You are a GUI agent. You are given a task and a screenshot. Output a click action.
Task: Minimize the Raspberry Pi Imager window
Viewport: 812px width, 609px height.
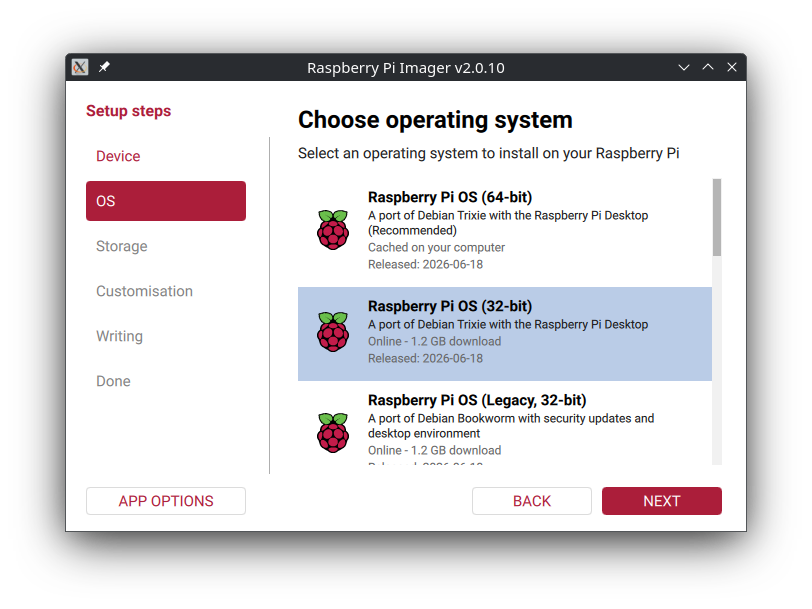pyautogui.click(x=684, y=67)
